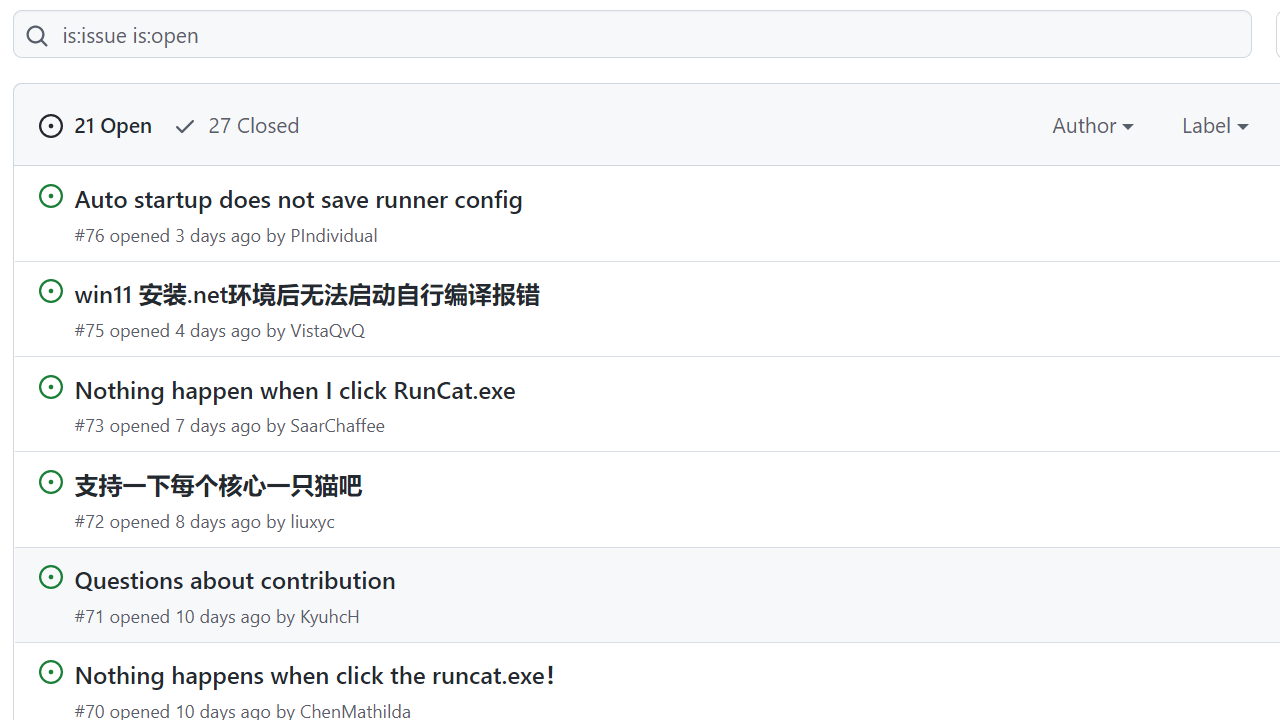The height and width of the screenshot is (720, 1280).
Task: Click the green open icon next to issue #75
Action: 51,291
